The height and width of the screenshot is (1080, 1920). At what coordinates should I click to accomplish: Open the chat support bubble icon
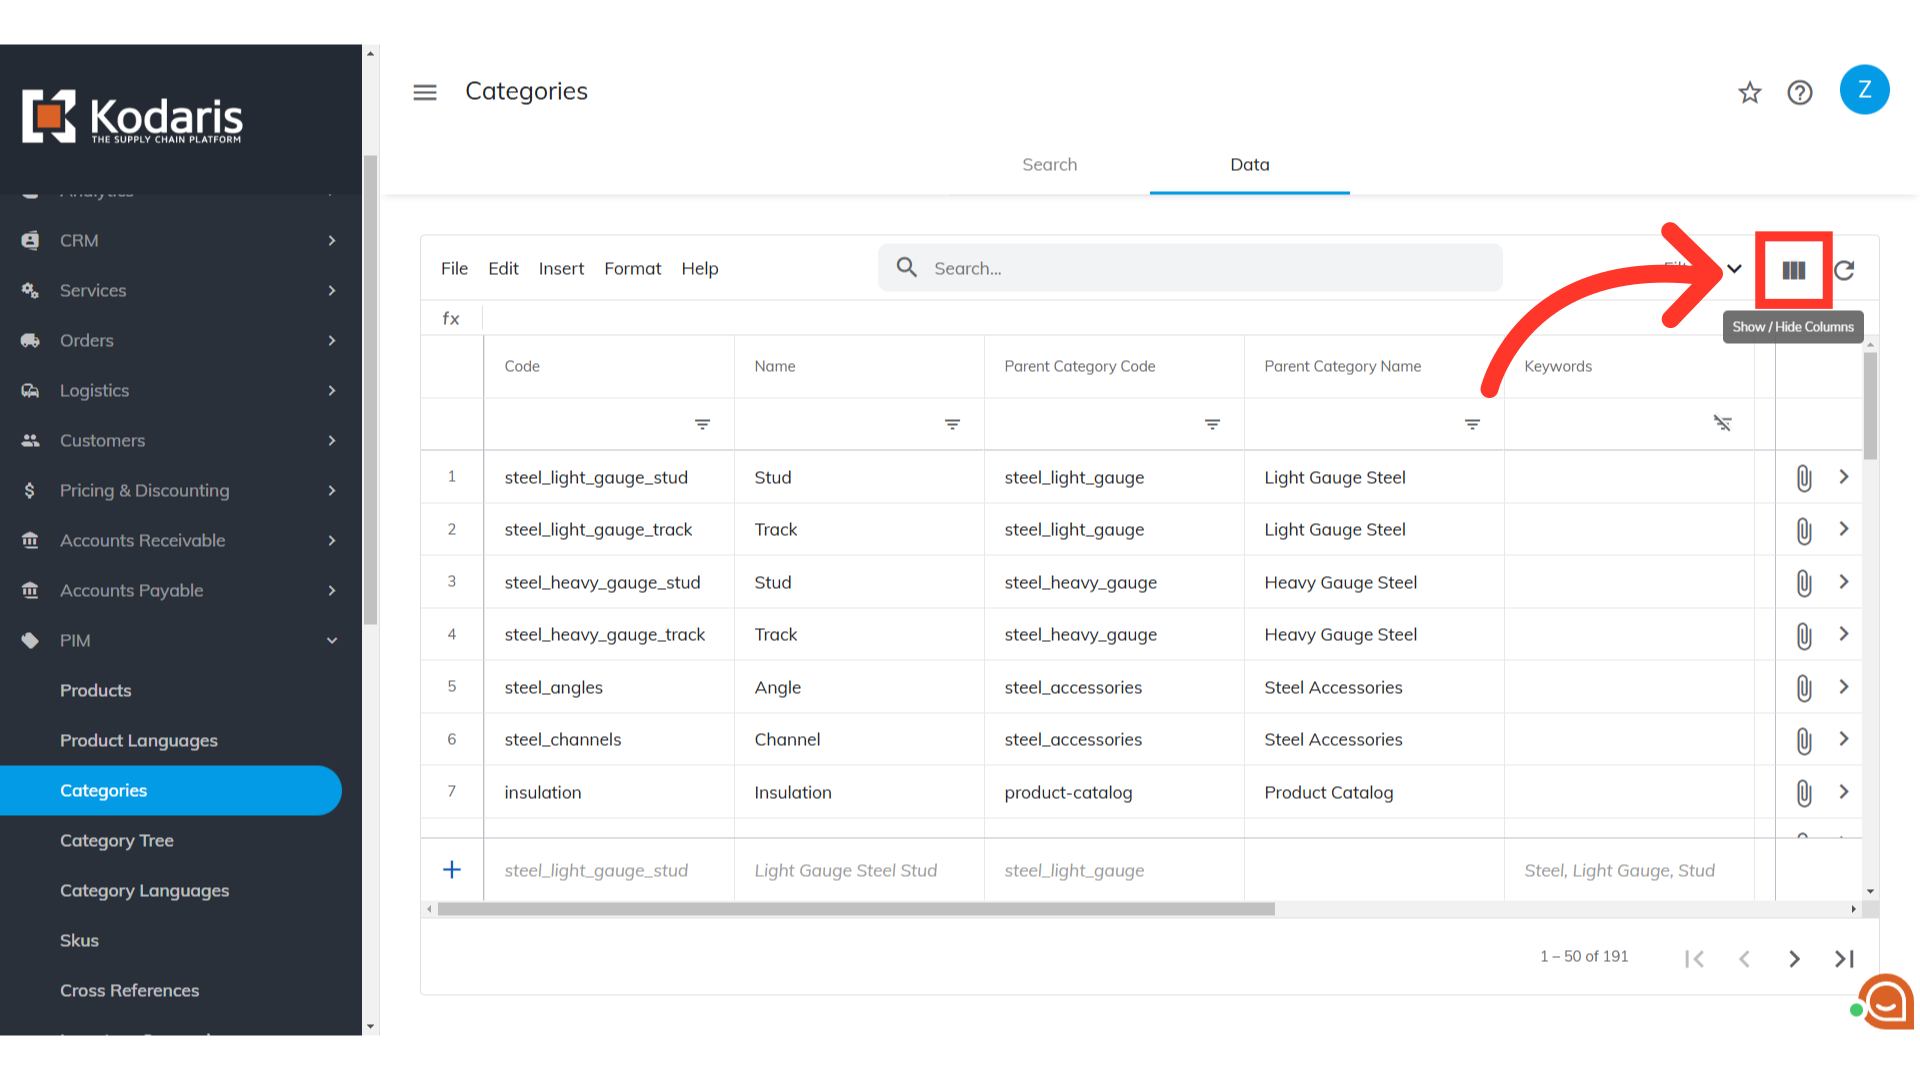click(x=1886, y=1001)
